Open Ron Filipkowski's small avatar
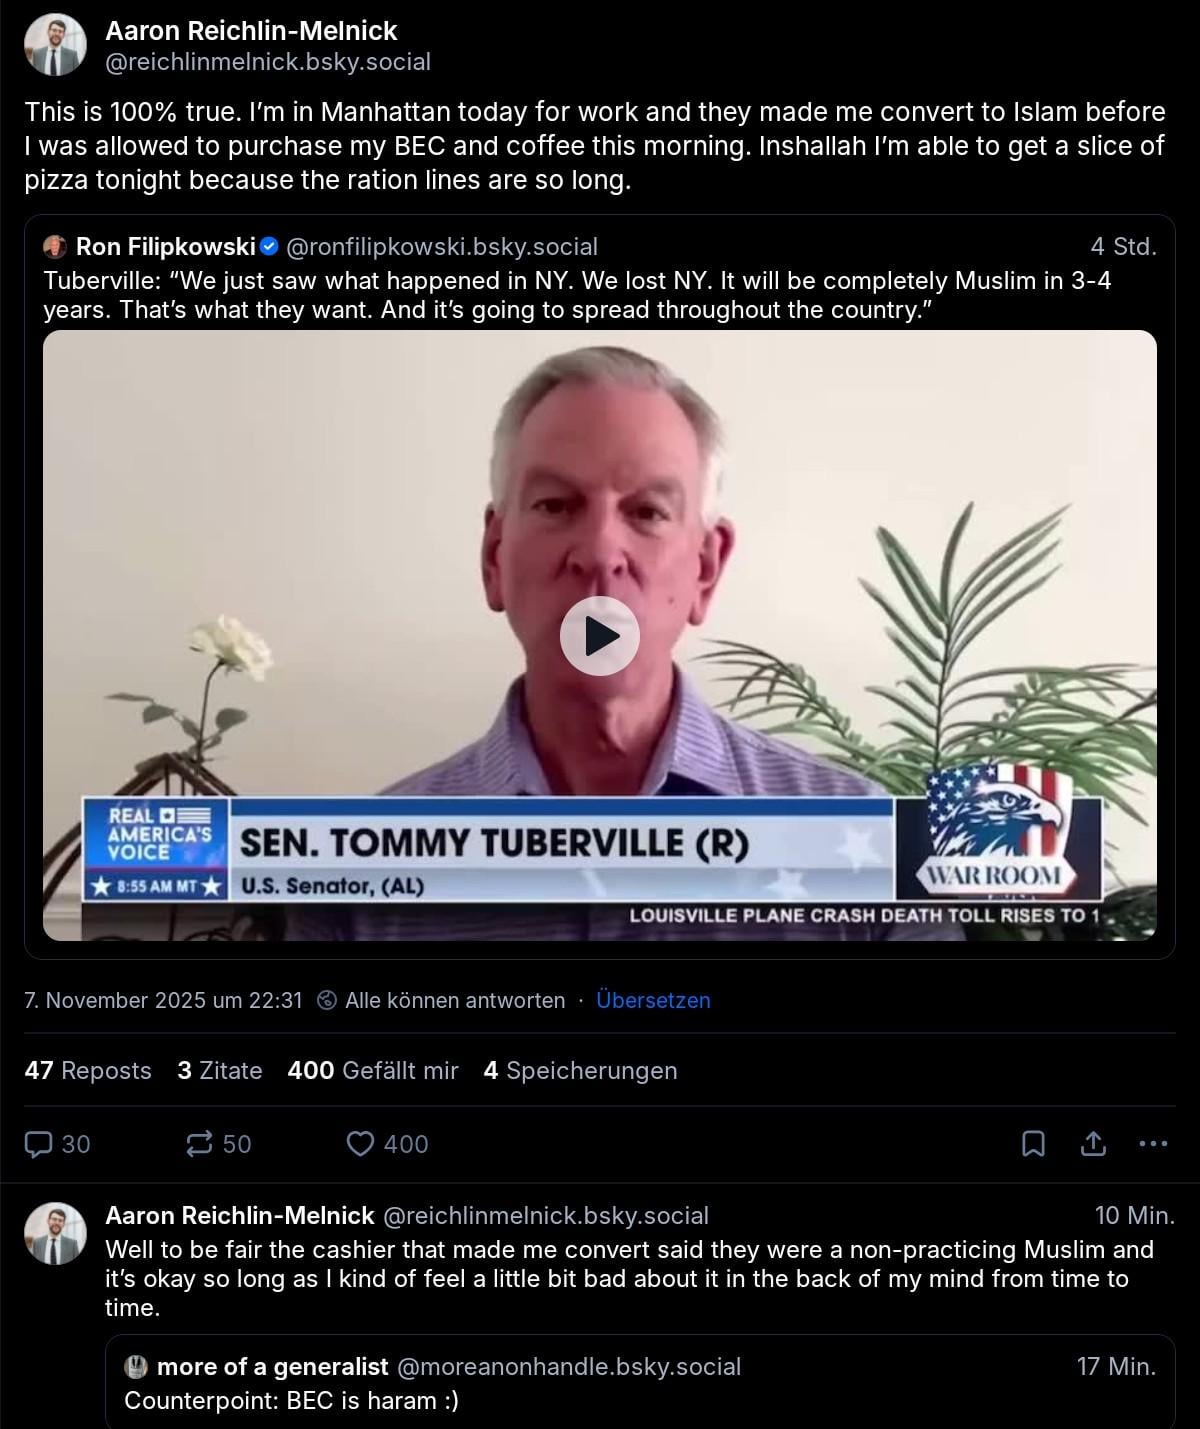1200x1429 pixels. (x=56, y=246)
